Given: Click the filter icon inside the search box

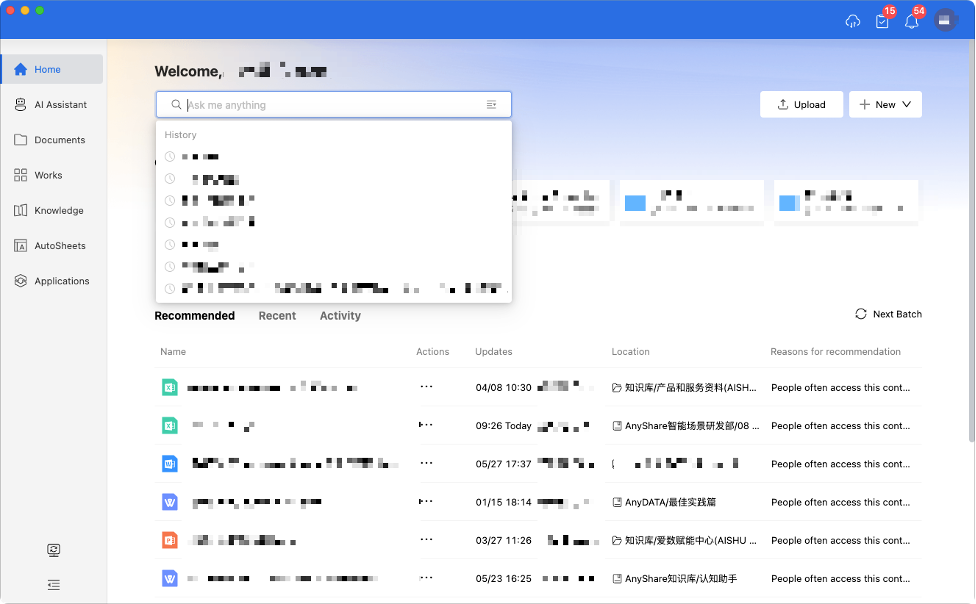Looking at the screenshot, I should tap(491, 105).
